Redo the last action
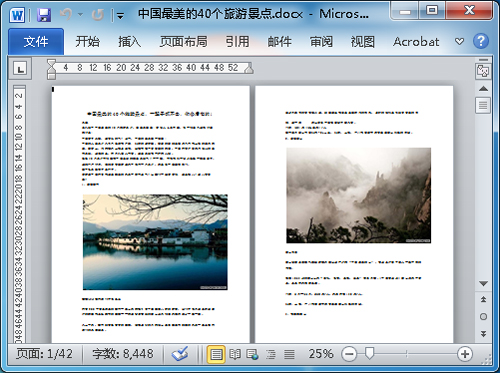The height and width of the screenshot is (373, 500). (x=97, y=15)
